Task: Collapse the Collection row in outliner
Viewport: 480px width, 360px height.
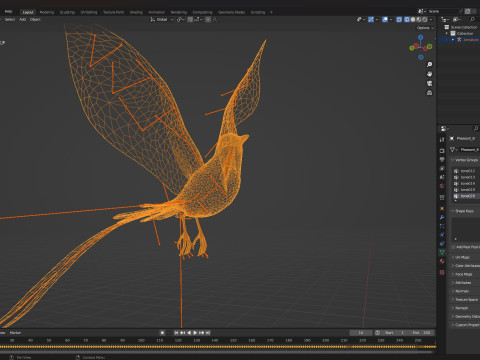Action: click(x=447, y=33)
